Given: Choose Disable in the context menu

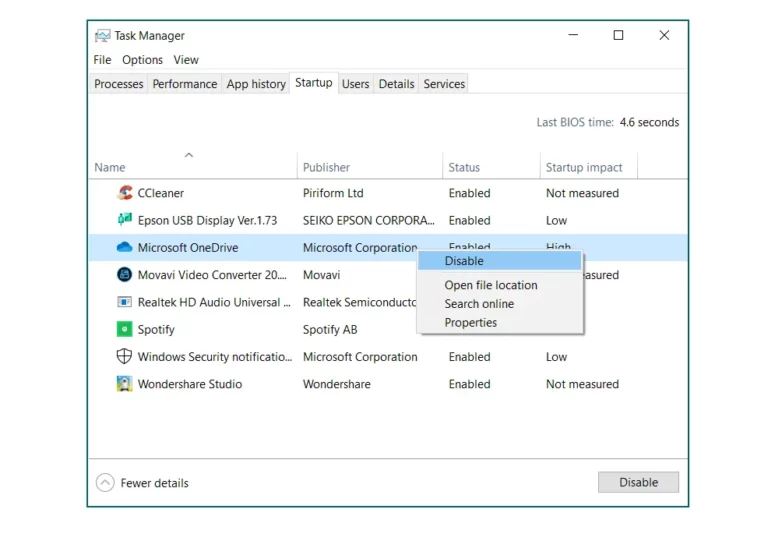Looking at the screenshot, I should 500,261.
